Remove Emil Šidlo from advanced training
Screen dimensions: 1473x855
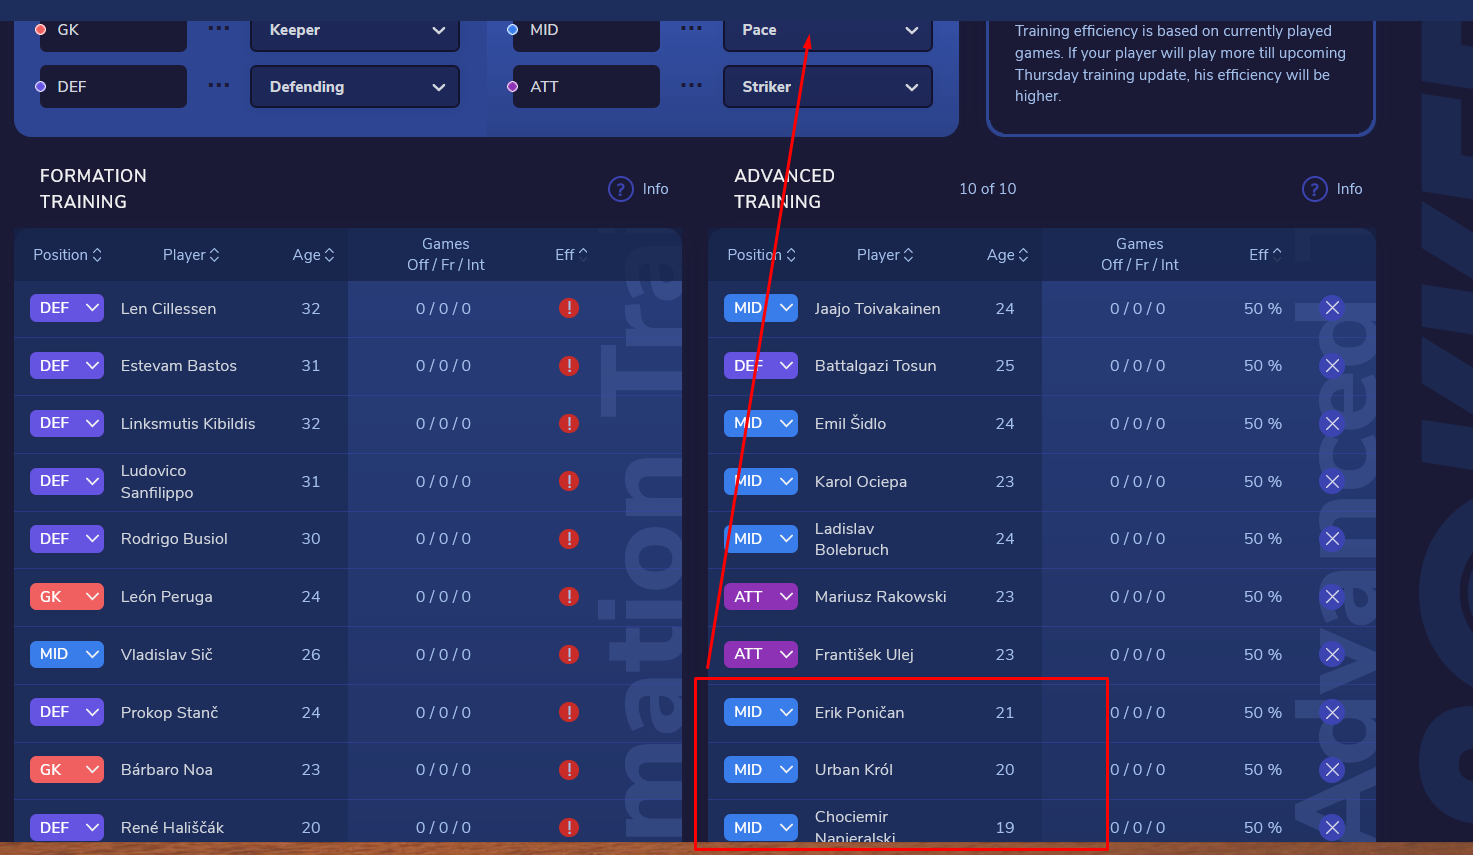pos(1332,424)
